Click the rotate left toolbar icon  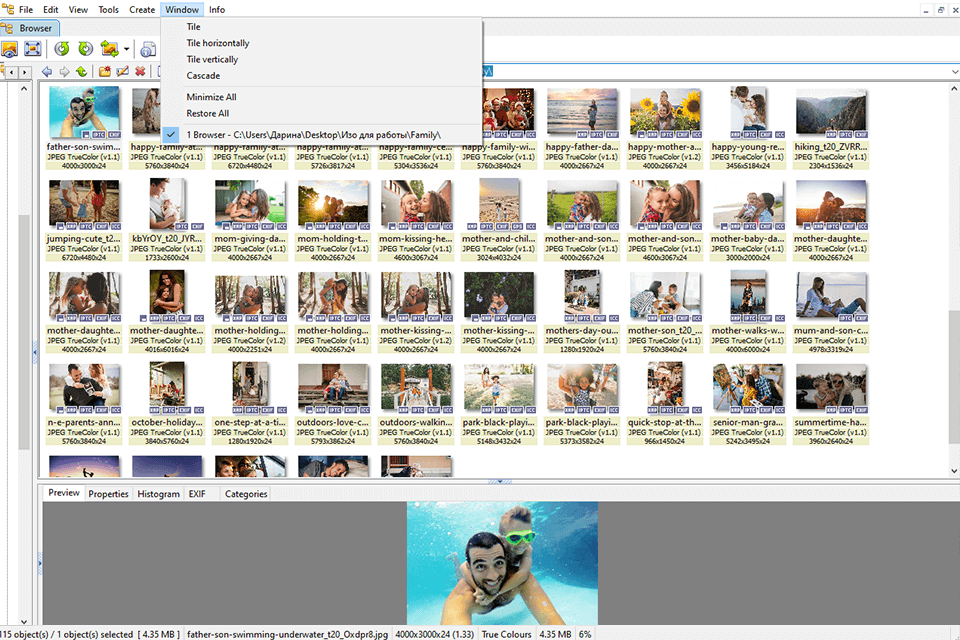click(x=62, y=48)
